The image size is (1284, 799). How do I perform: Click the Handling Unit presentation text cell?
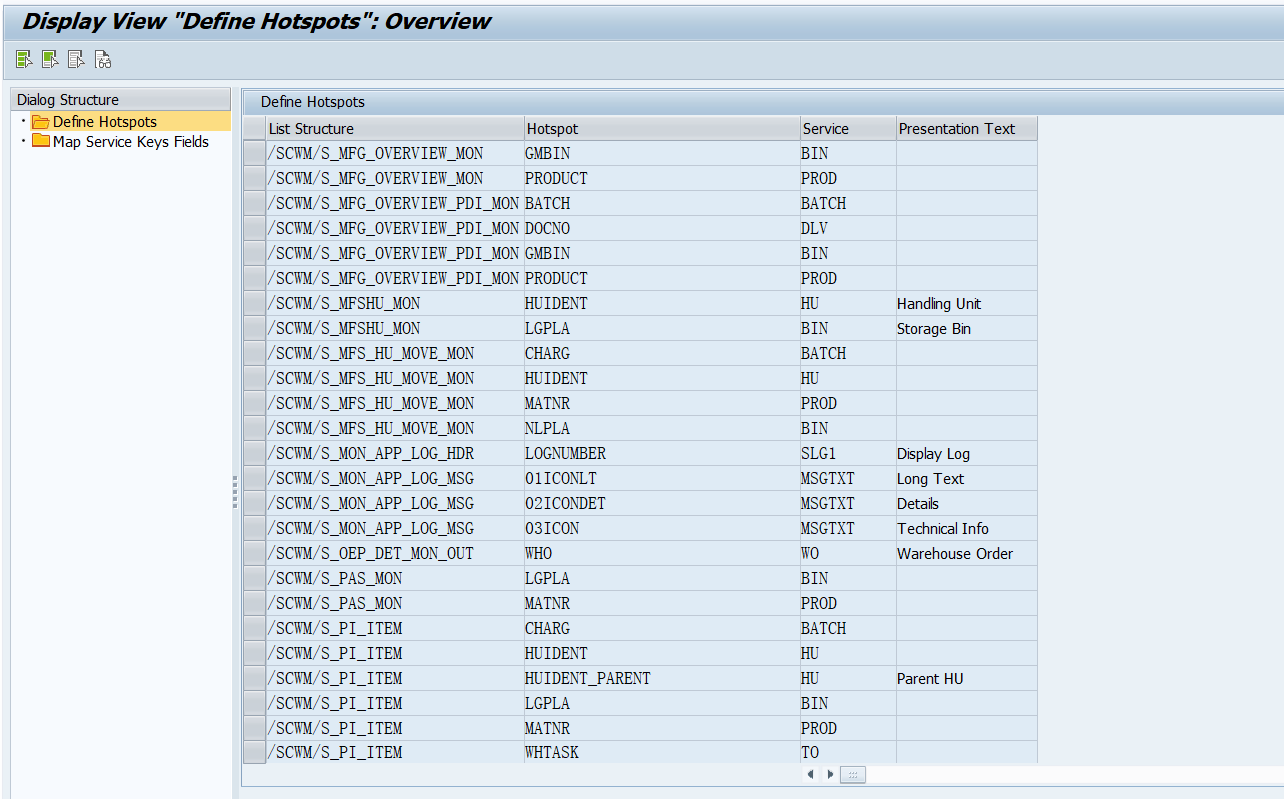click(x=967, y=304)
